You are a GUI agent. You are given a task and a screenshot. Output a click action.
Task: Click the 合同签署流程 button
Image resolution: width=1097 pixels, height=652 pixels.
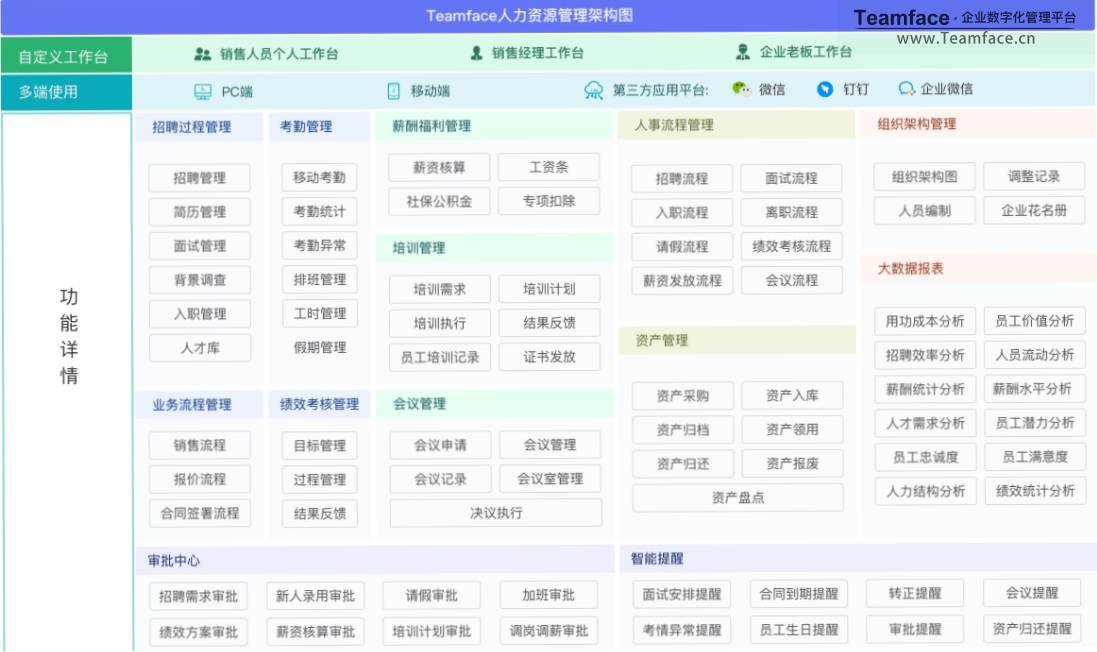pos(199,513)
